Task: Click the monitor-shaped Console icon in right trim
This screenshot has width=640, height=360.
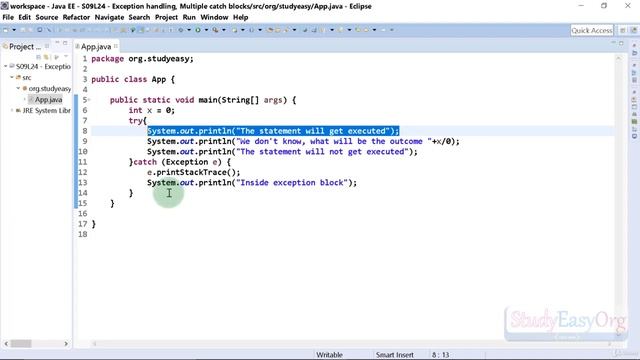Action: (634, 135)
